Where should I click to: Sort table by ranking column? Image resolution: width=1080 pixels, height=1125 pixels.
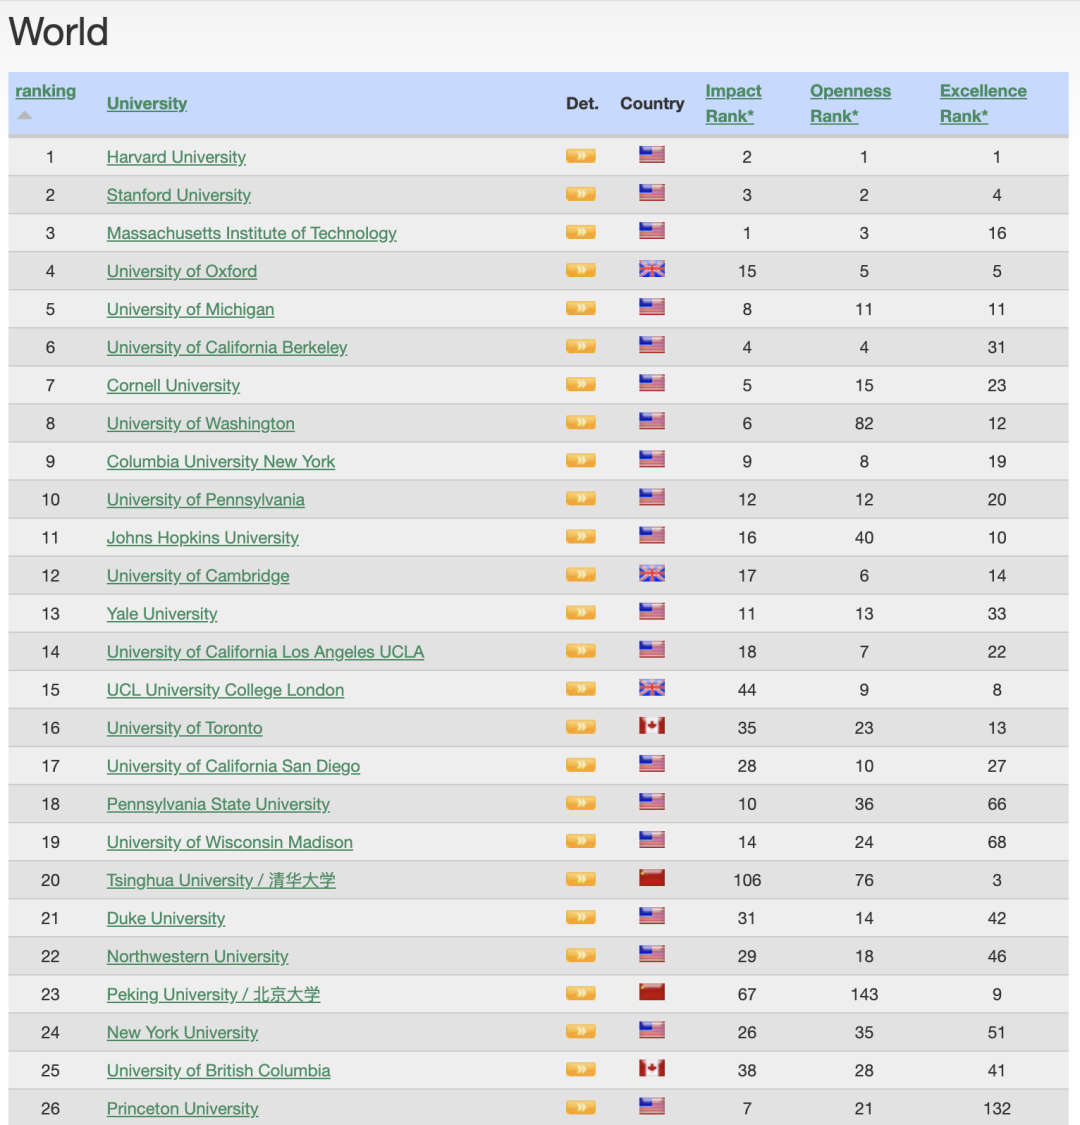coord(45,91)
